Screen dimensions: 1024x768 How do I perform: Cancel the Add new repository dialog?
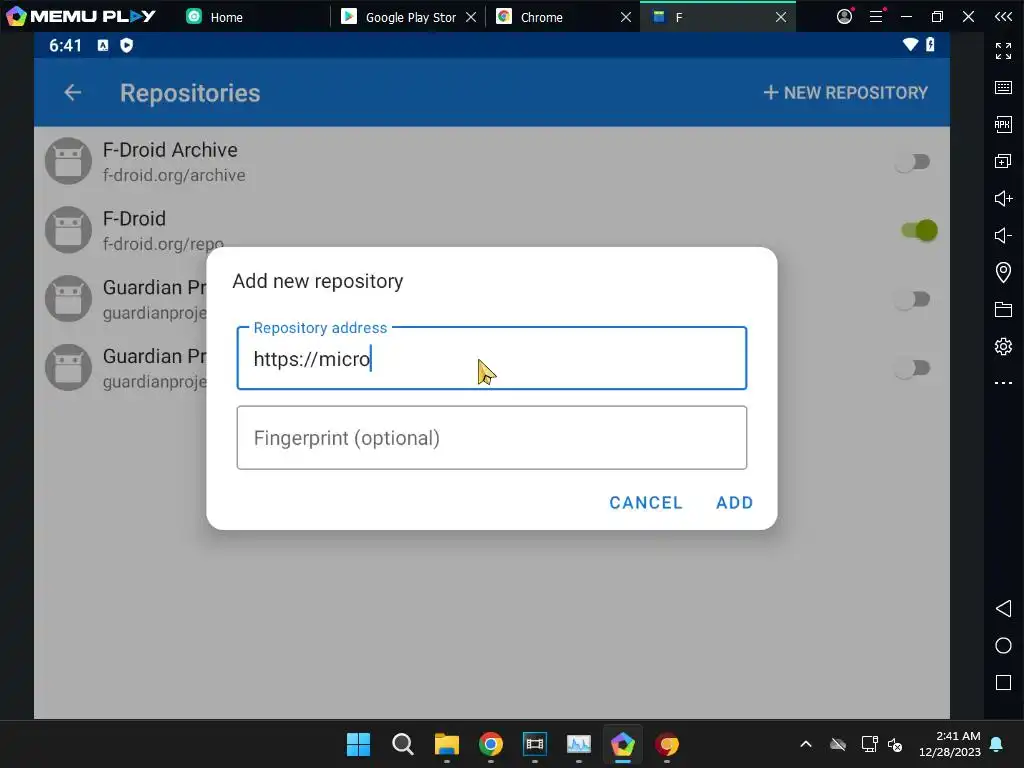pos(646,503)
